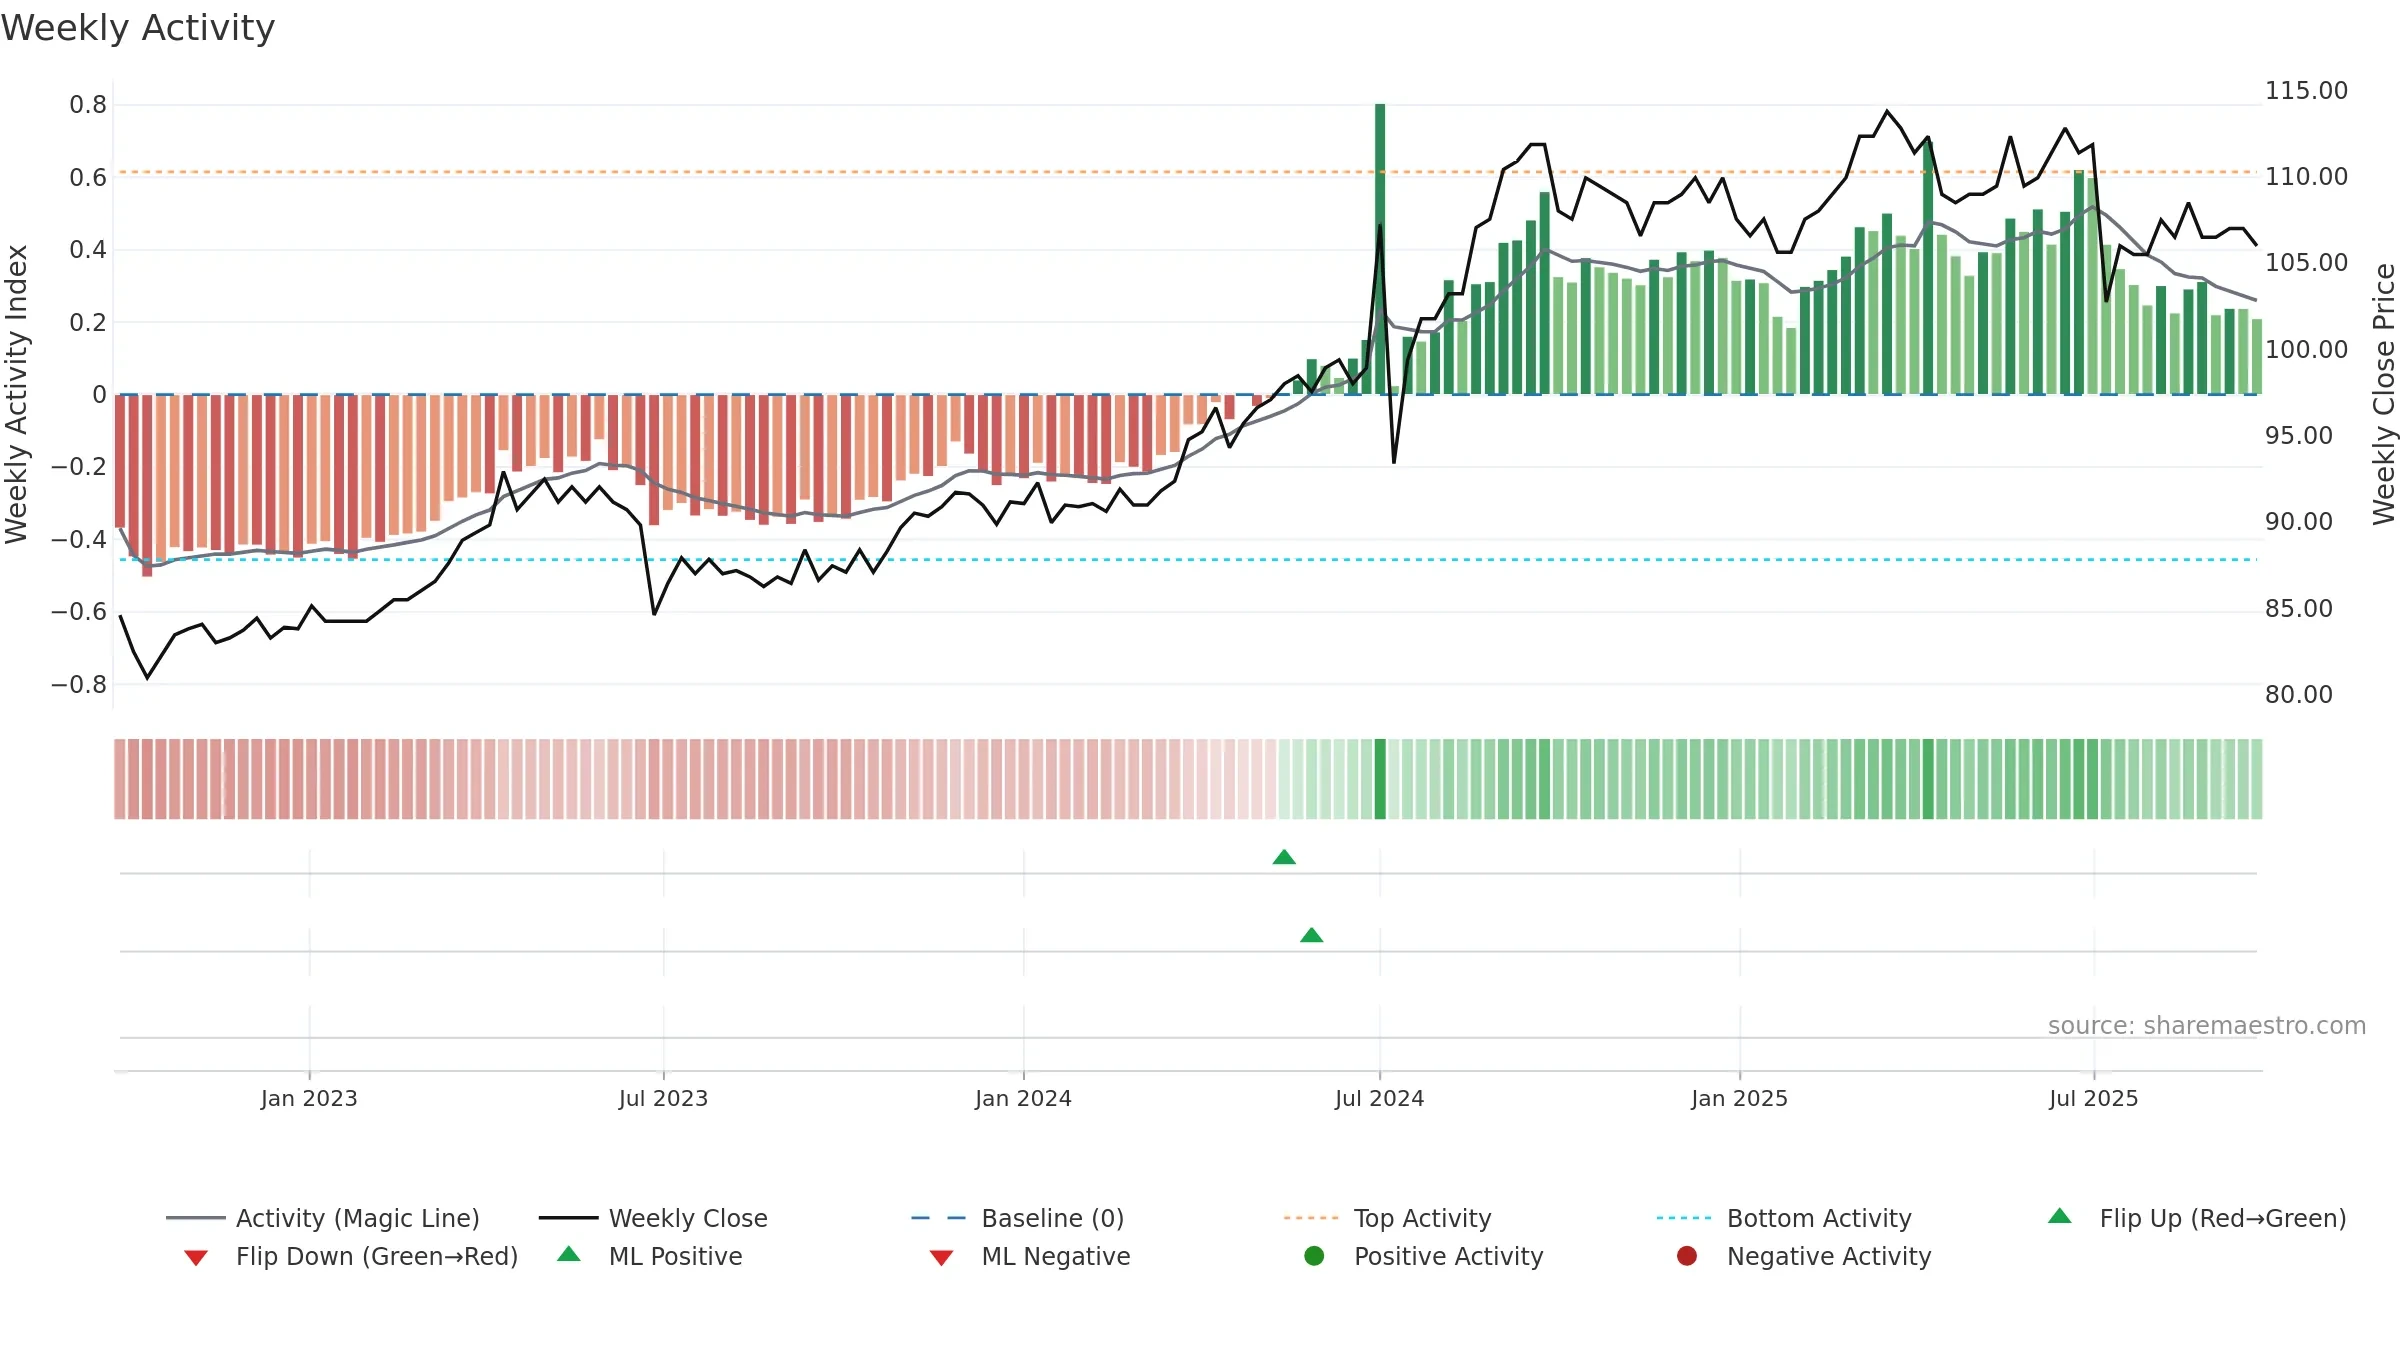Toggle the ML Negative legend entry
The width and height of the screenshot is (2400, 1350).
click(1030, 1256)
